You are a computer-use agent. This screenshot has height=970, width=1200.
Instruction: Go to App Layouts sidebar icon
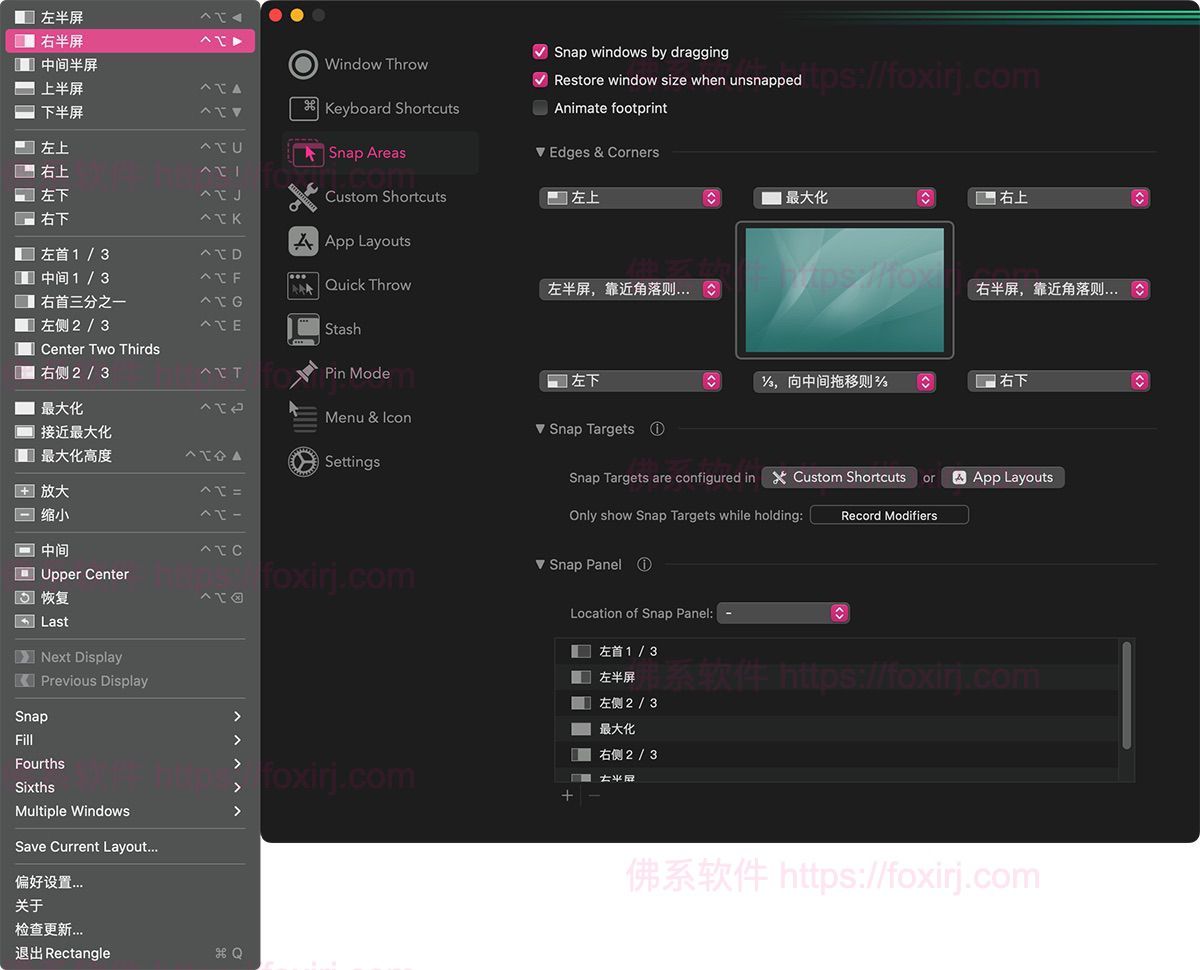click(303, 241)
